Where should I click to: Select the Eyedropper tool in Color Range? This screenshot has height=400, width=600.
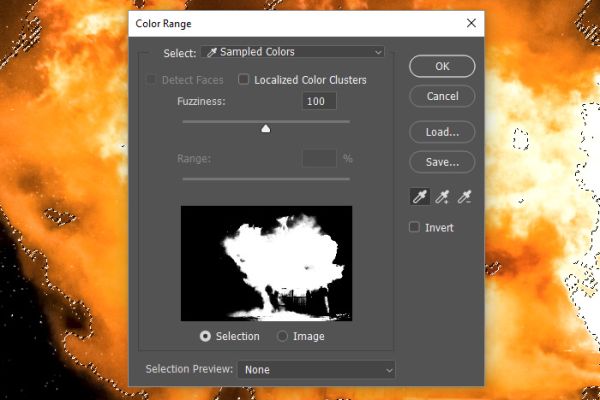click(420, 197)
